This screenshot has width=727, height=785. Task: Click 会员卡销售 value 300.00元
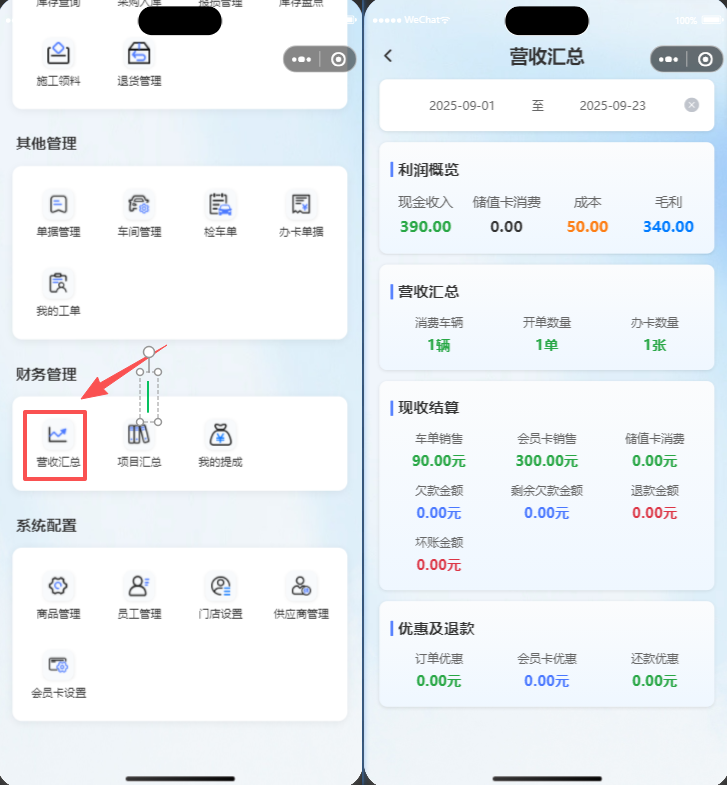547,461
